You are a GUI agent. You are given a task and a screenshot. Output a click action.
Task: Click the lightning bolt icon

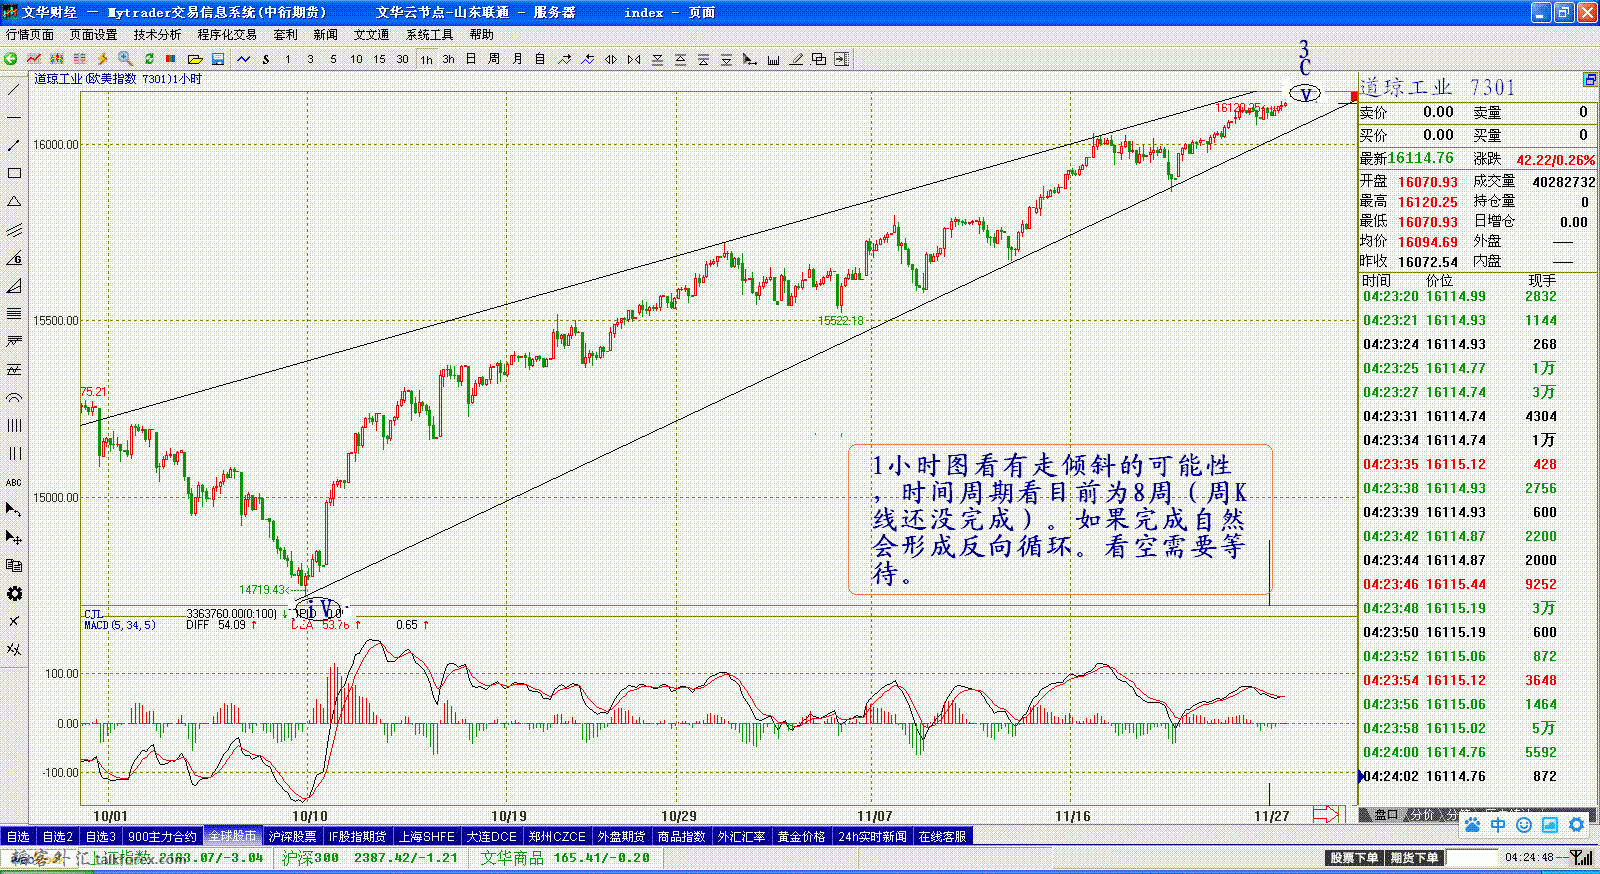[x=102, y=59]
